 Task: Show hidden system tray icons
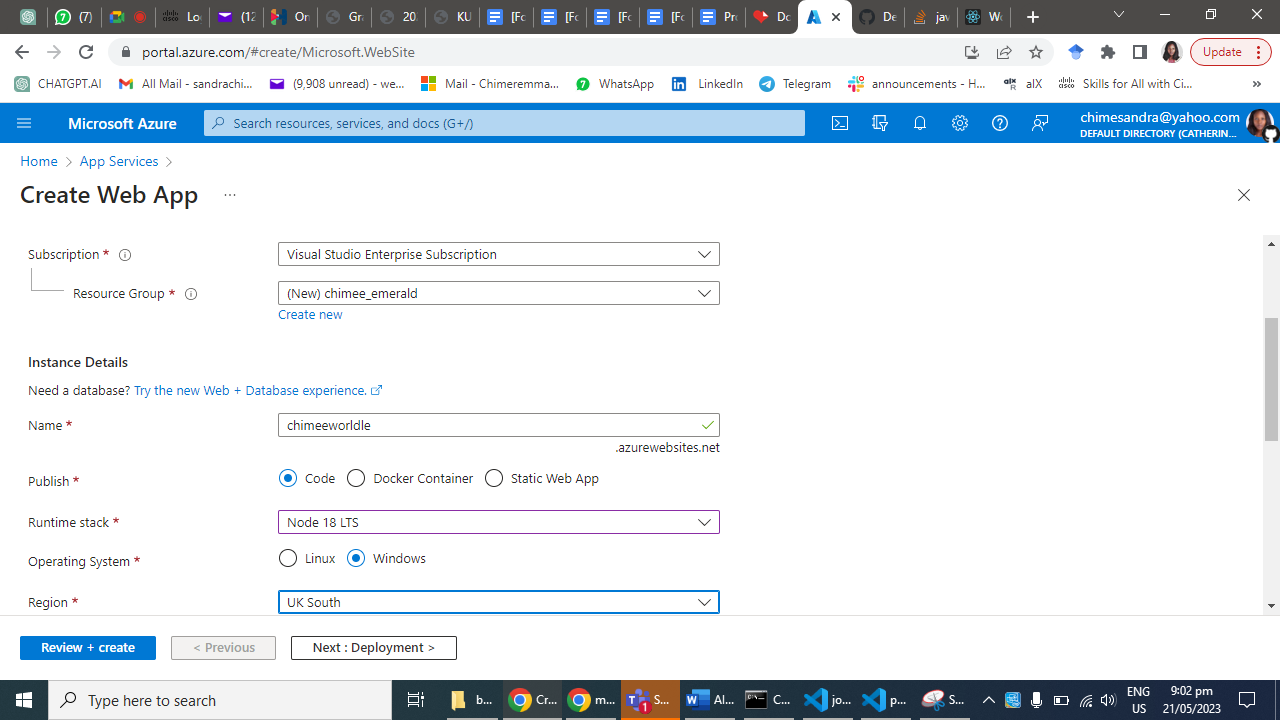click(x=988, y=700)
